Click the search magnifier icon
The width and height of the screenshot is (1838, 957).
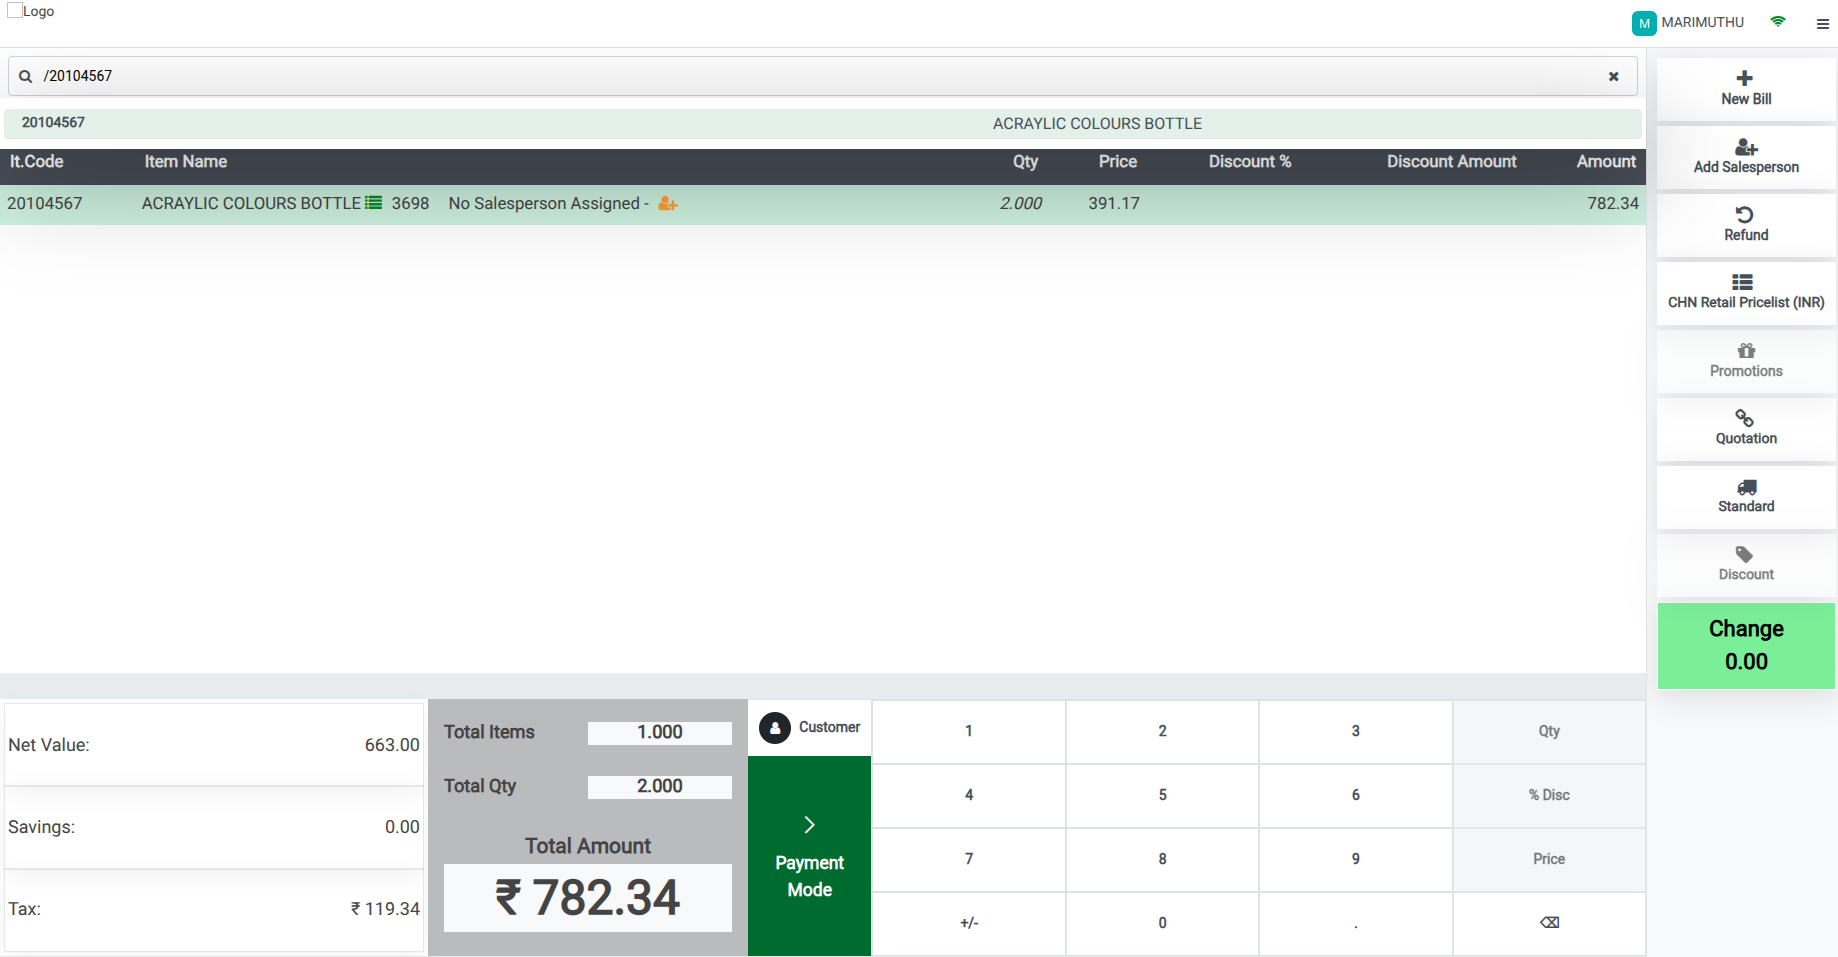click(26, 76)
